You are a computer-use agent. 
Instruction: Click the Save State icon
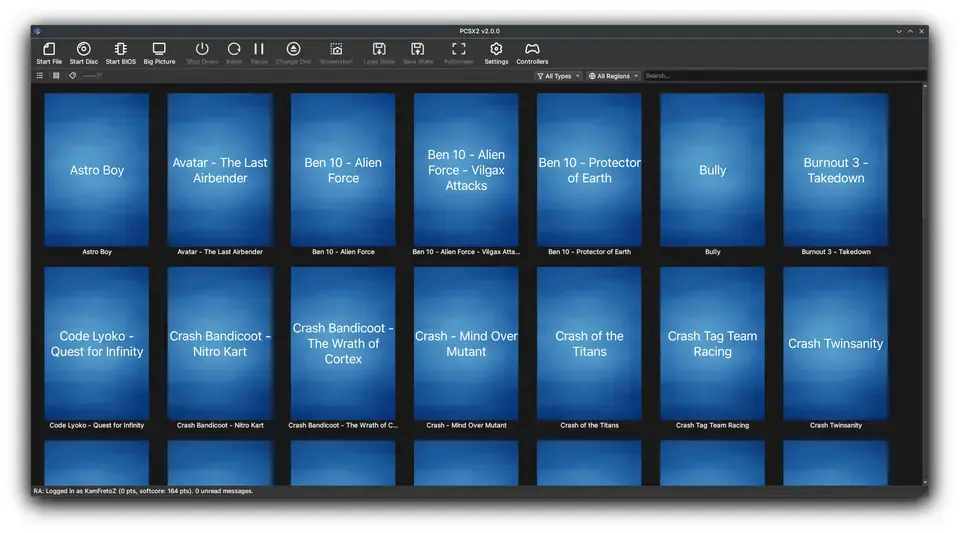click(x=418, y=49)
